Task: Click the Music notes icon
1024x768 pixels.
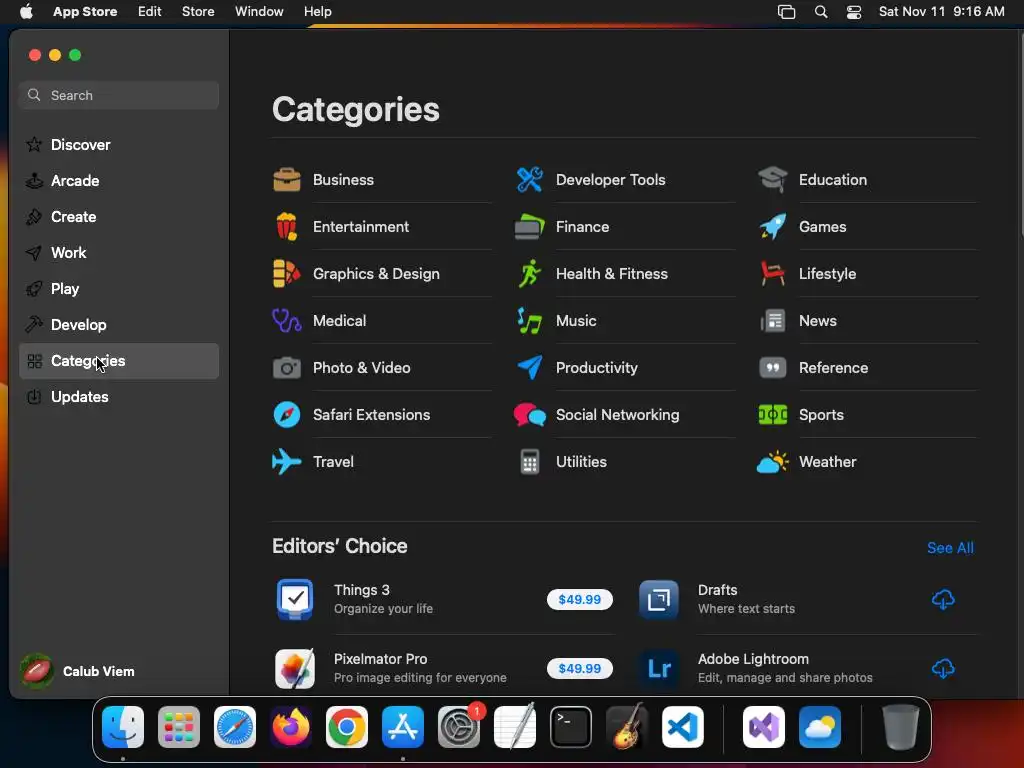Action: tap(529, 321)
